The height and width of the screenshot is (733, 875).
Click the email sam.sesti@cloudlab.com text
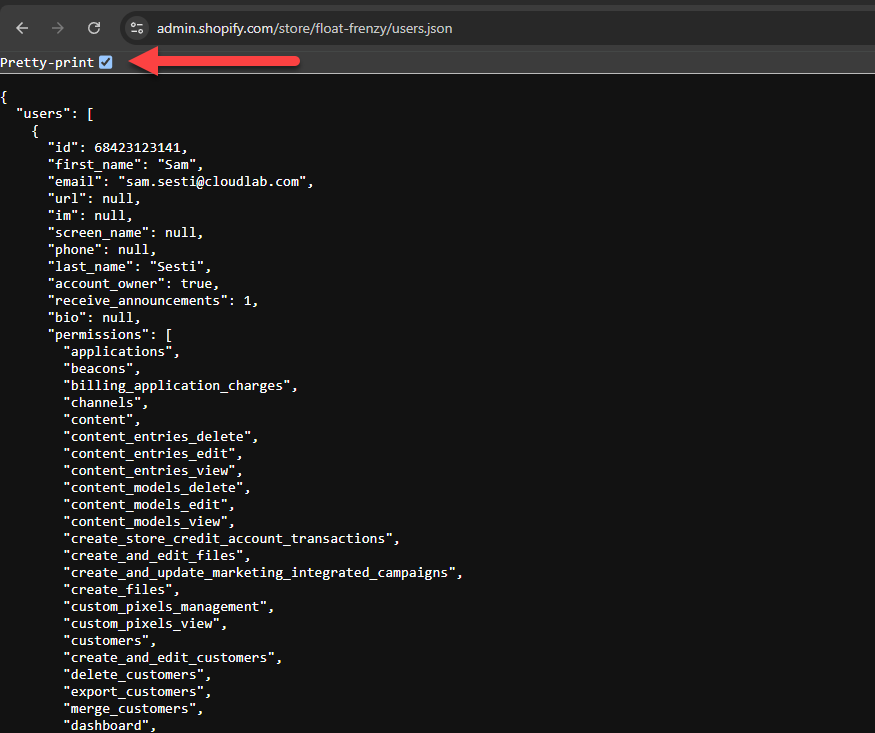point(215,182)
